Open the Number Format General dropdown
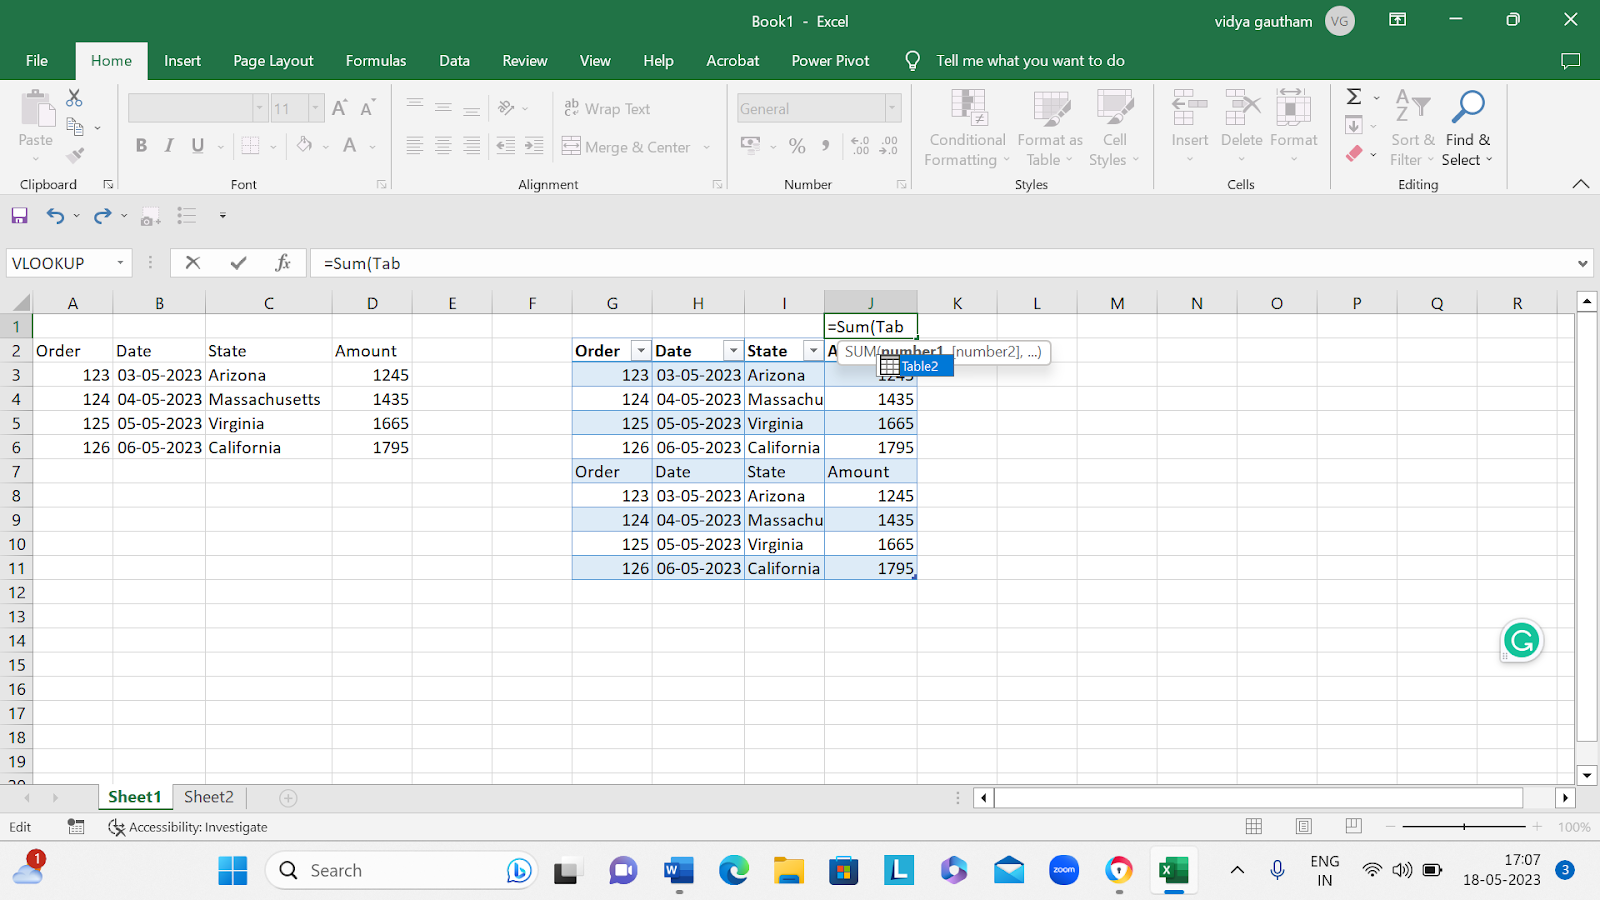 click(x=892, y=108)
